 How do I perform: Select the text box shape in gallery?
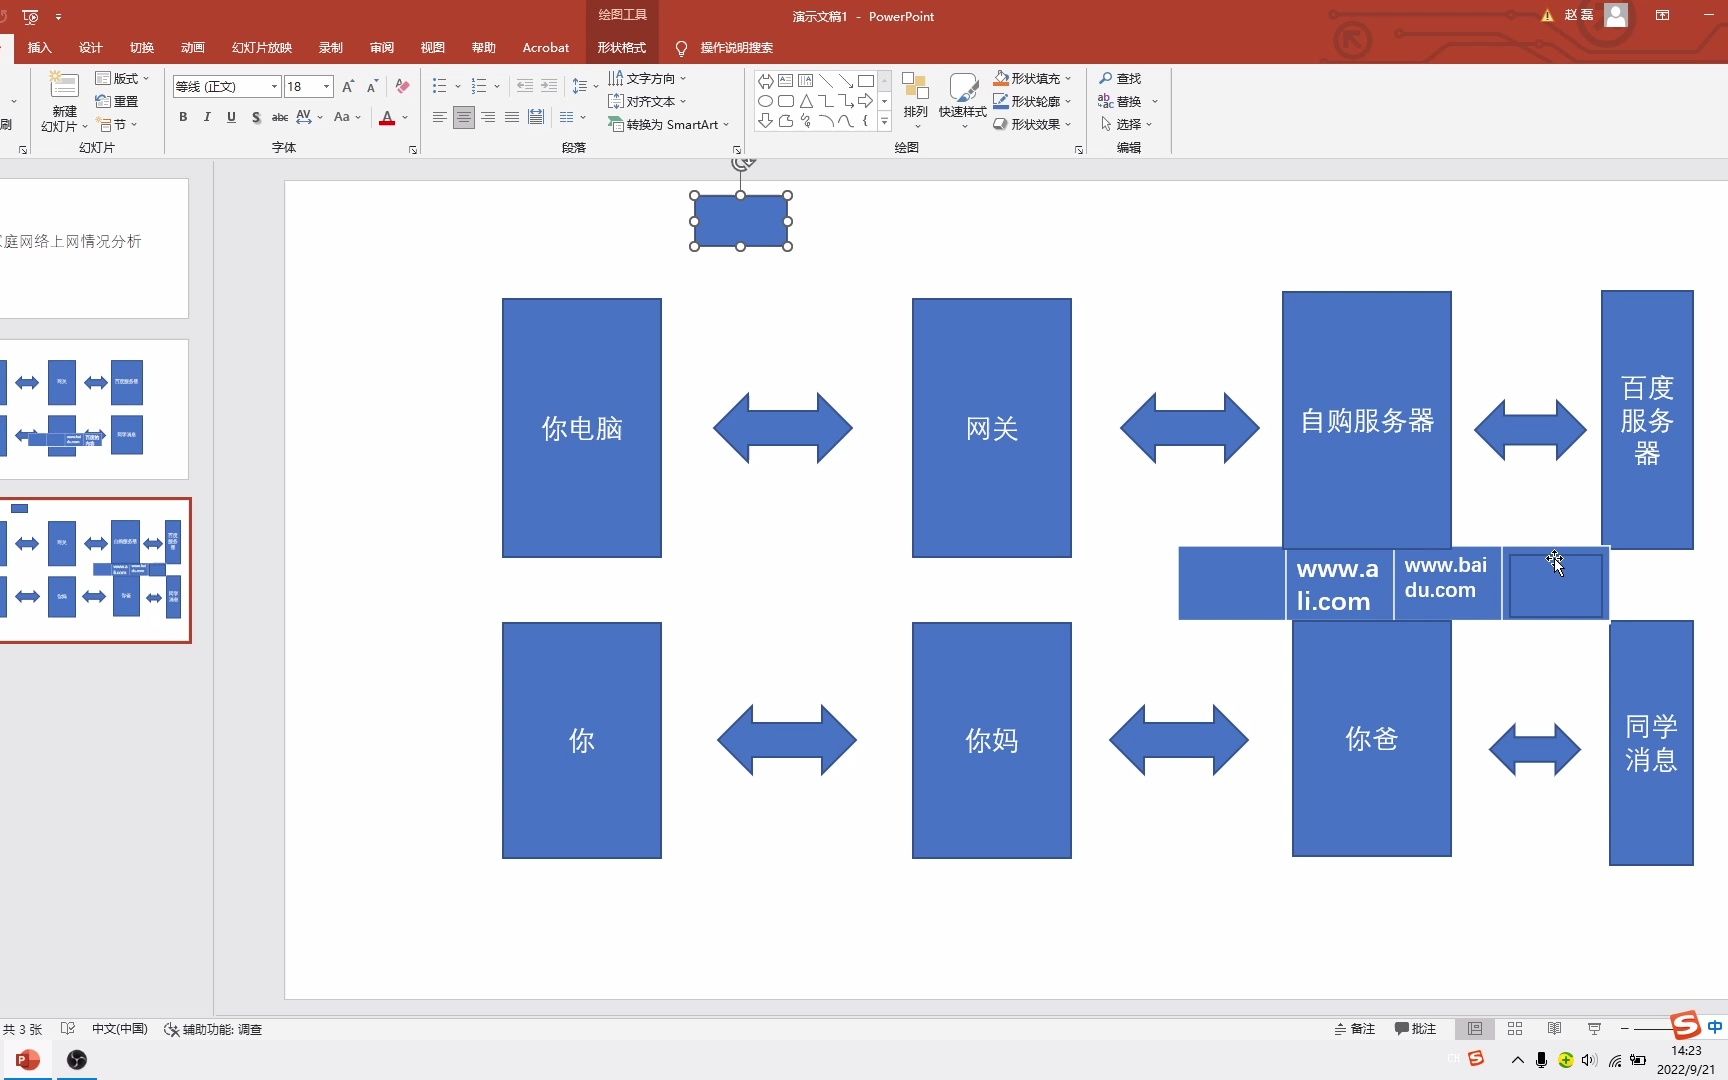coord(785,81)
